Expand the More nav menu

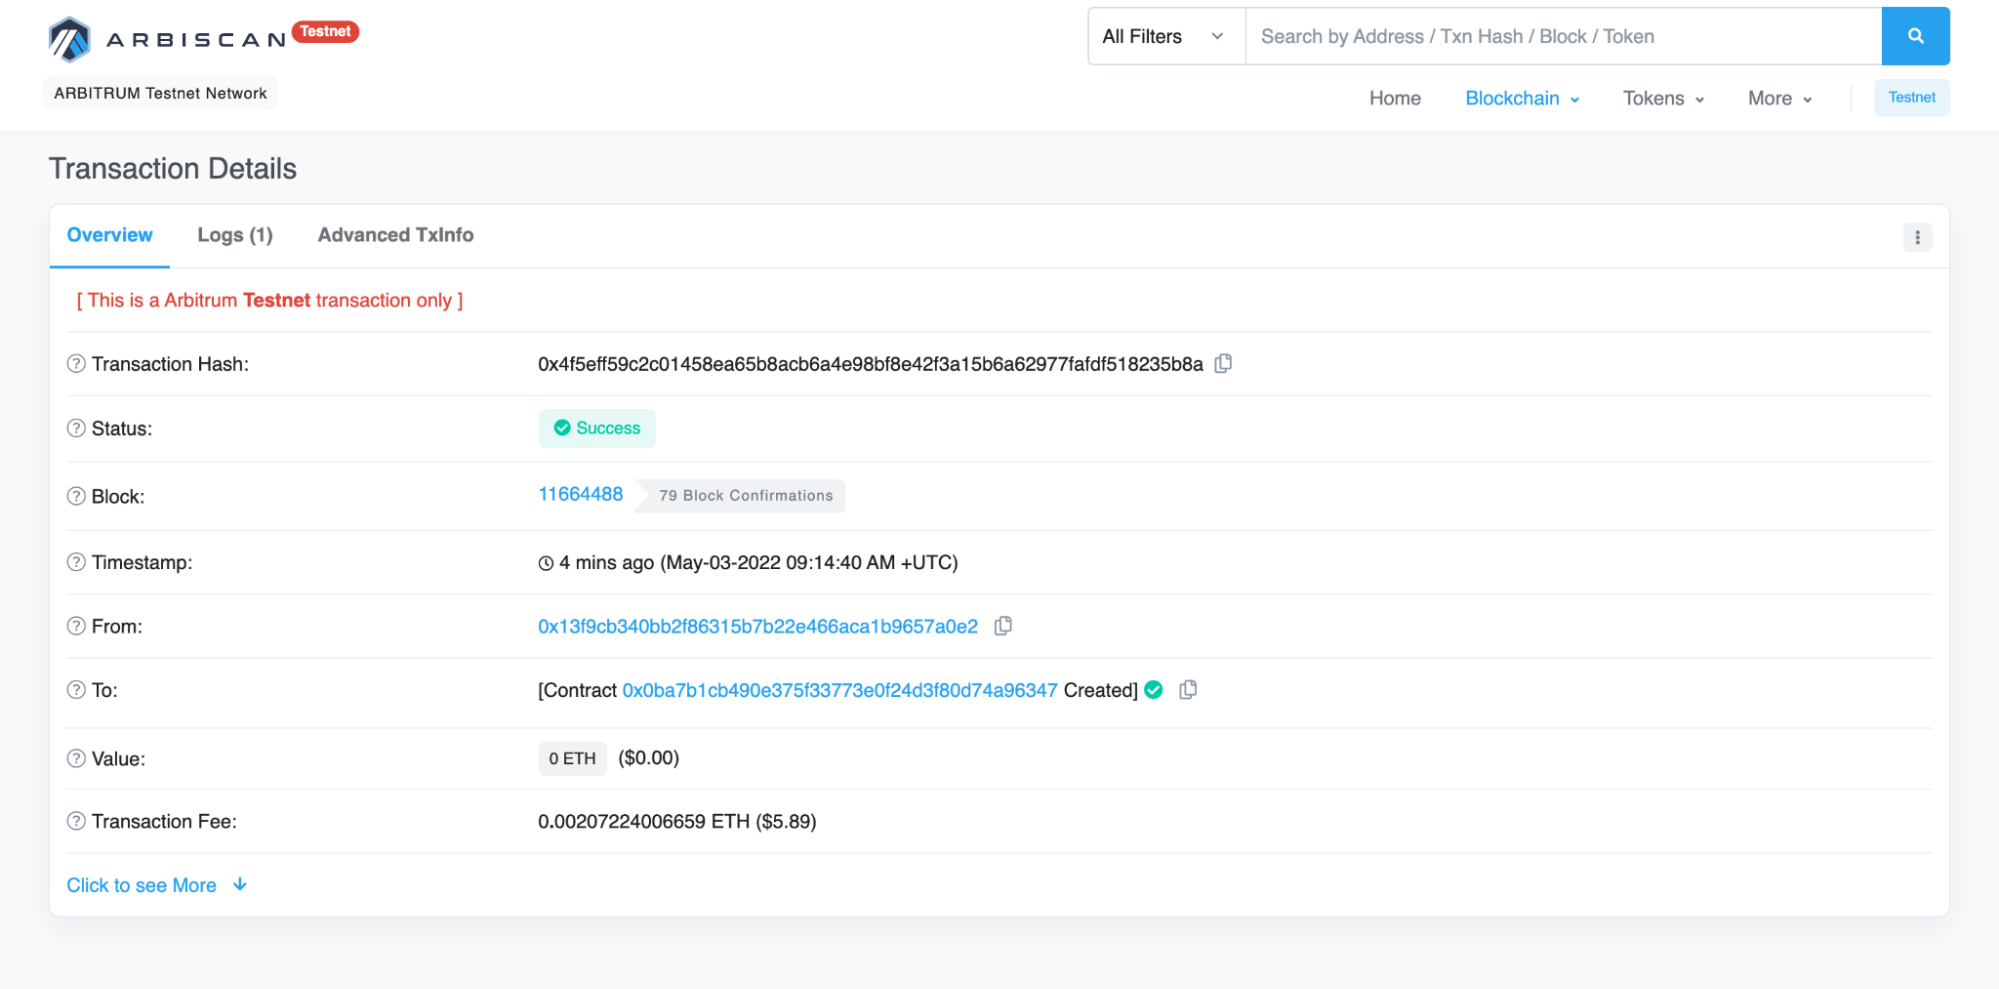[x=1779, y=98]
